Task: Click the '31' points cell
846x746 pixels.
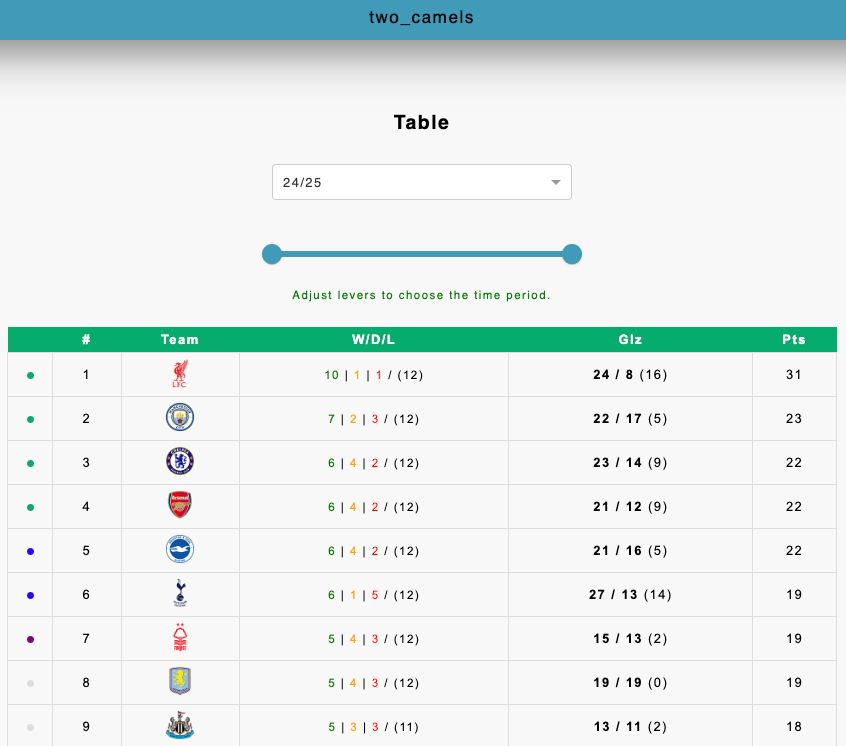Action: click(794, 374)
